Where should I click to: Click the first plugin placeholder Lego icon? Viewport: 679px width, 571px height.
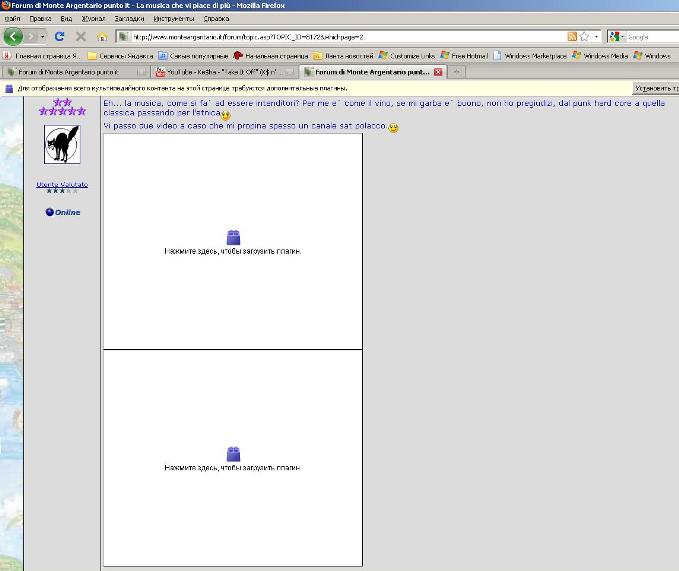click(x=233, y=237)
